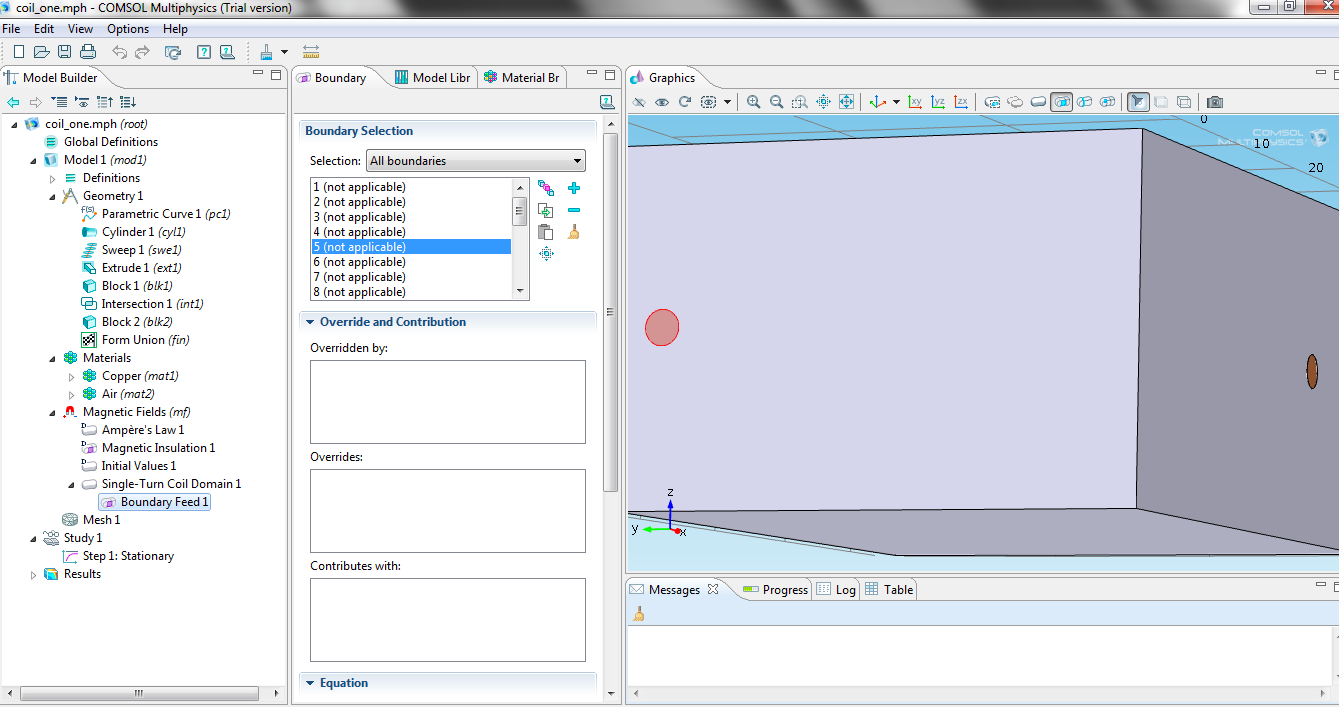Expand the Results node in tree
This screenshot has height=707, width=1339.
click(x=33, y=575)
